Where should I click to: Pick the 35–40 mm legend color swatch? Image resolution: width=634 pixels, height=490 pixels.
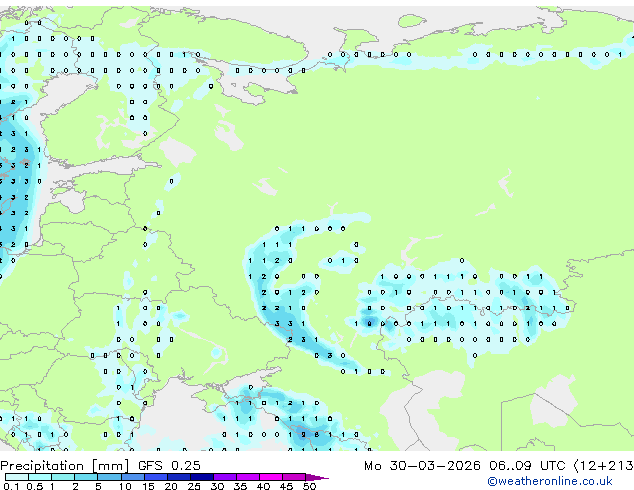pyautogui.click(x=248, y=477)
